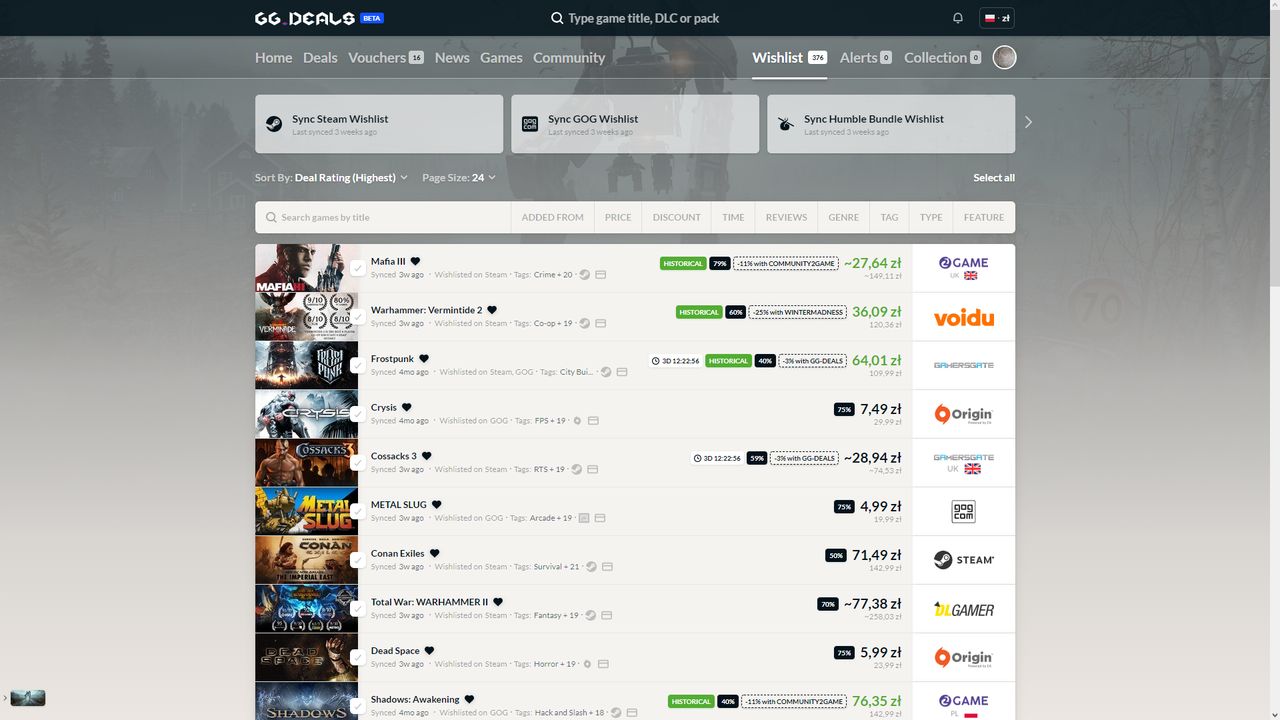Open the 2GAME store offer for Mafia III

point(963,268)
